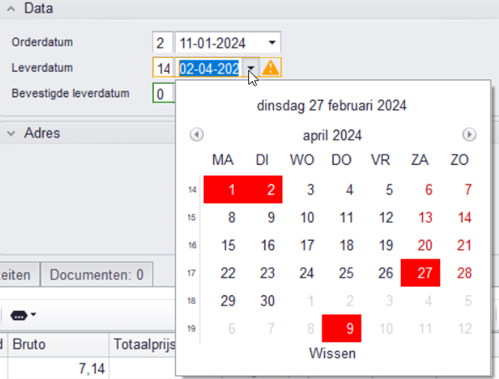Viewport: 499px width, 379px height.
Task: Click the Orderdatum week number field
Action: 162,43
